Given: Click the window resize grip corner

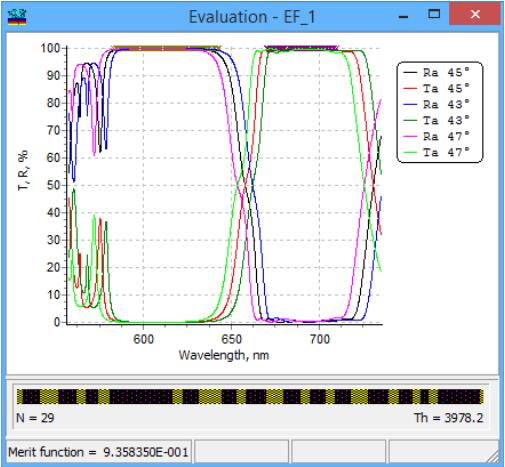Looking at the screenshot, I should coord(493,456).
